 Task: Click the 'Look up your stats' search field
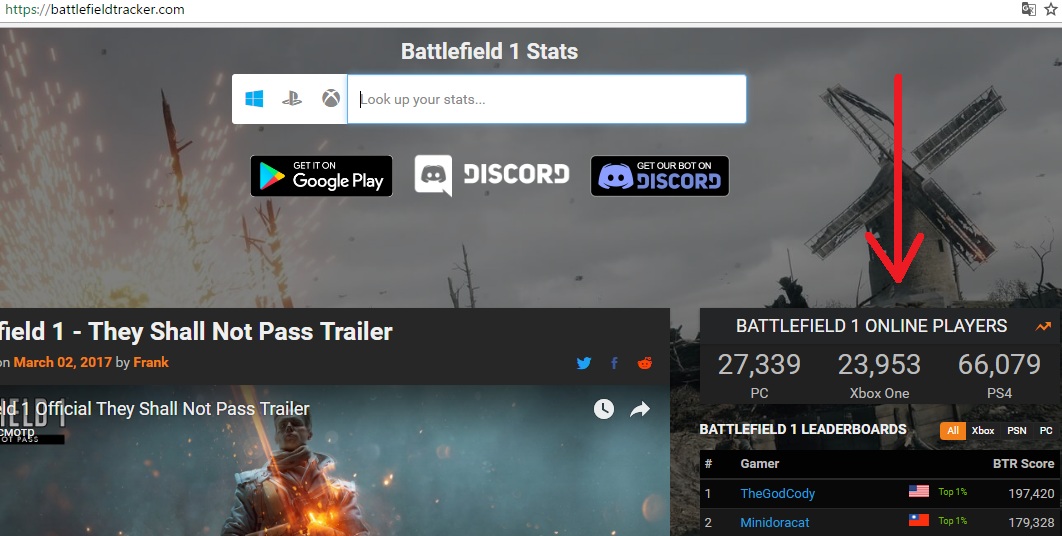pyautogui.click(x=547, y=99)
